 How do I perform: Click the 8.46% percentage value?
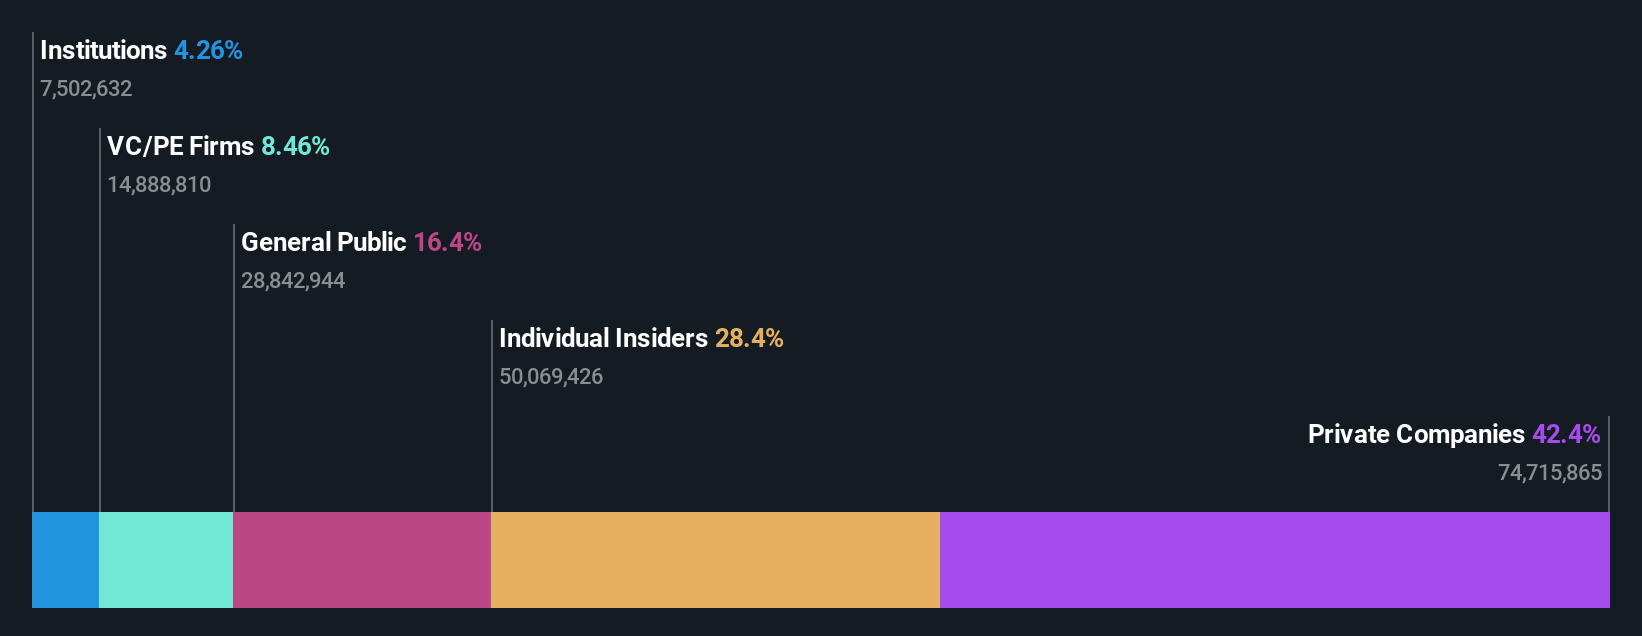295,146
